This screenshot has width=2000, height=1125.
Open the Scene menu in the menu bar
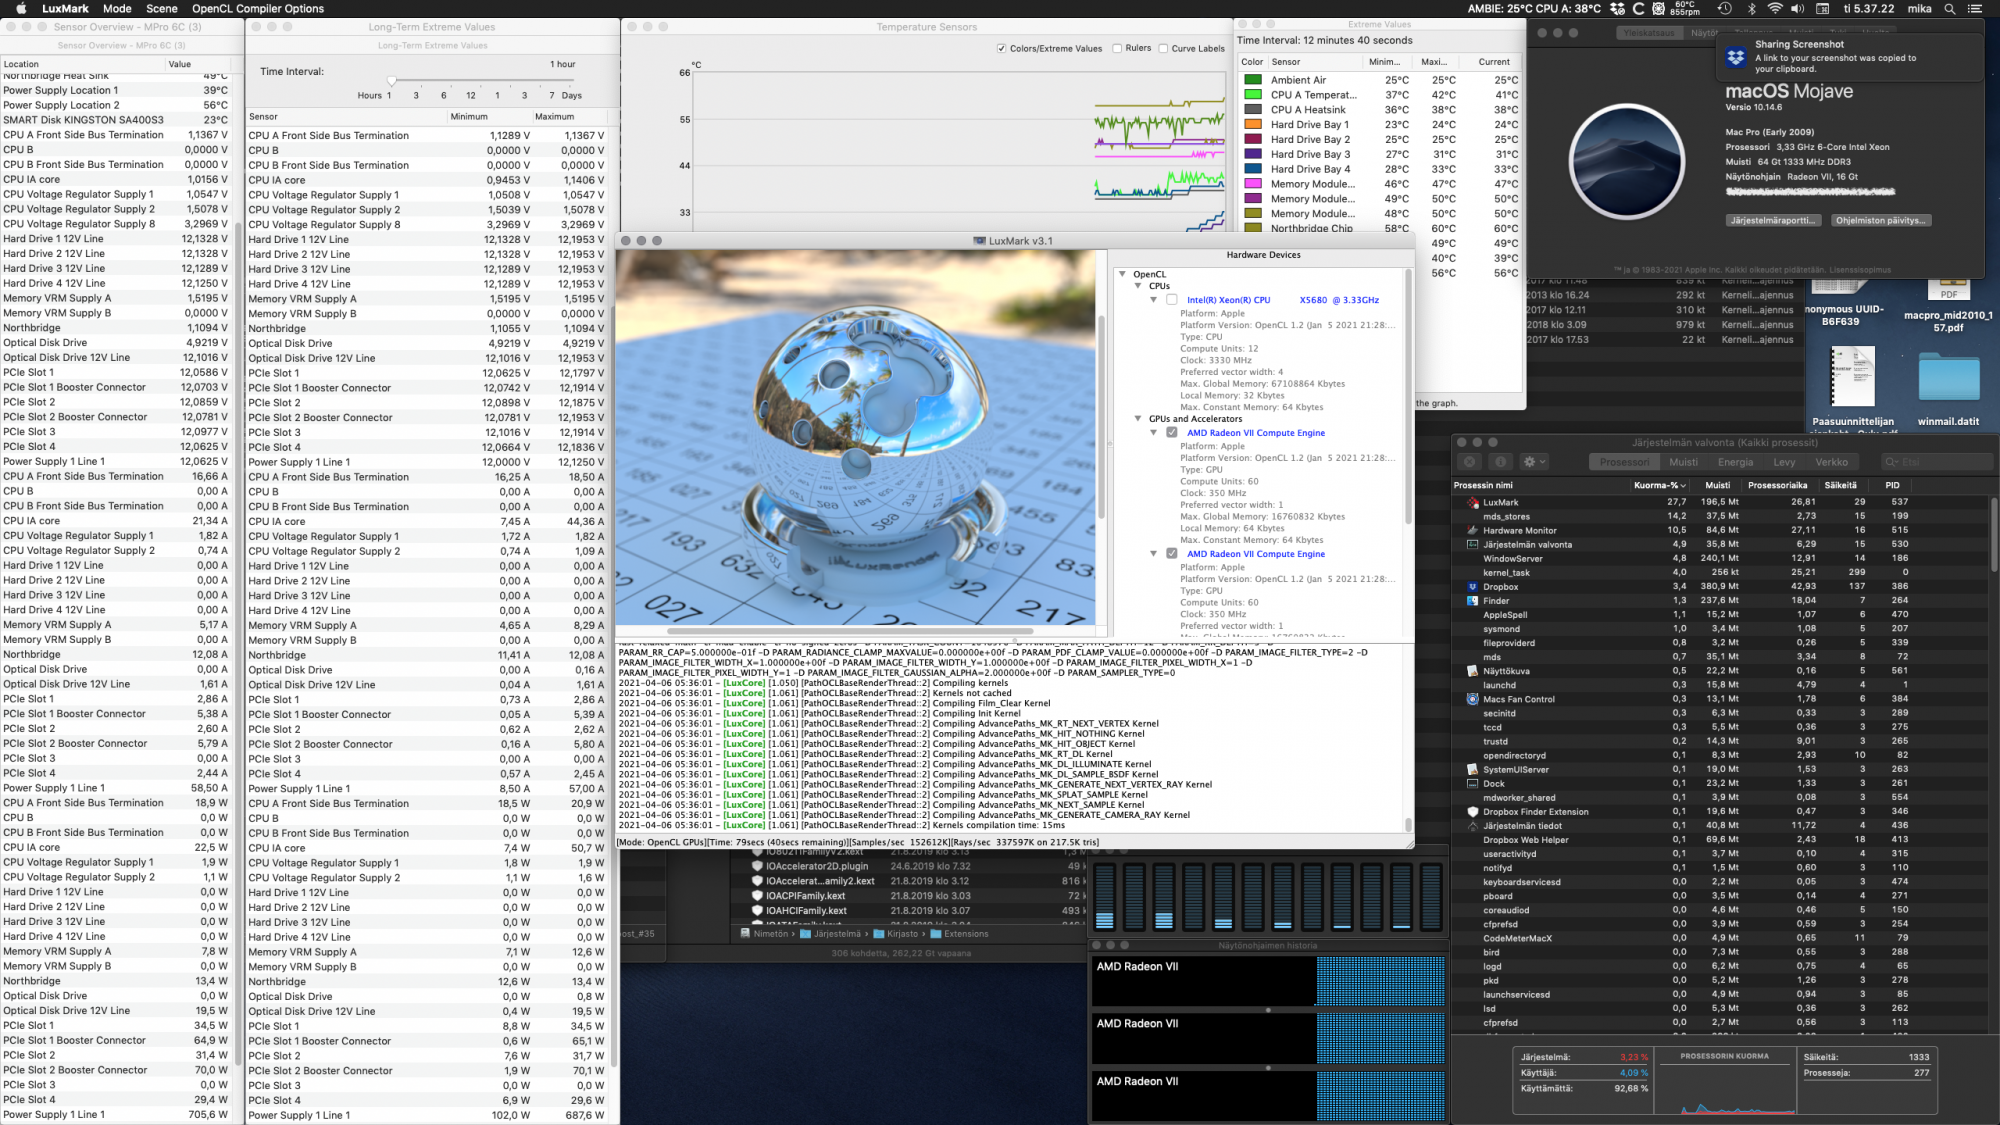[x=161, y=8]
